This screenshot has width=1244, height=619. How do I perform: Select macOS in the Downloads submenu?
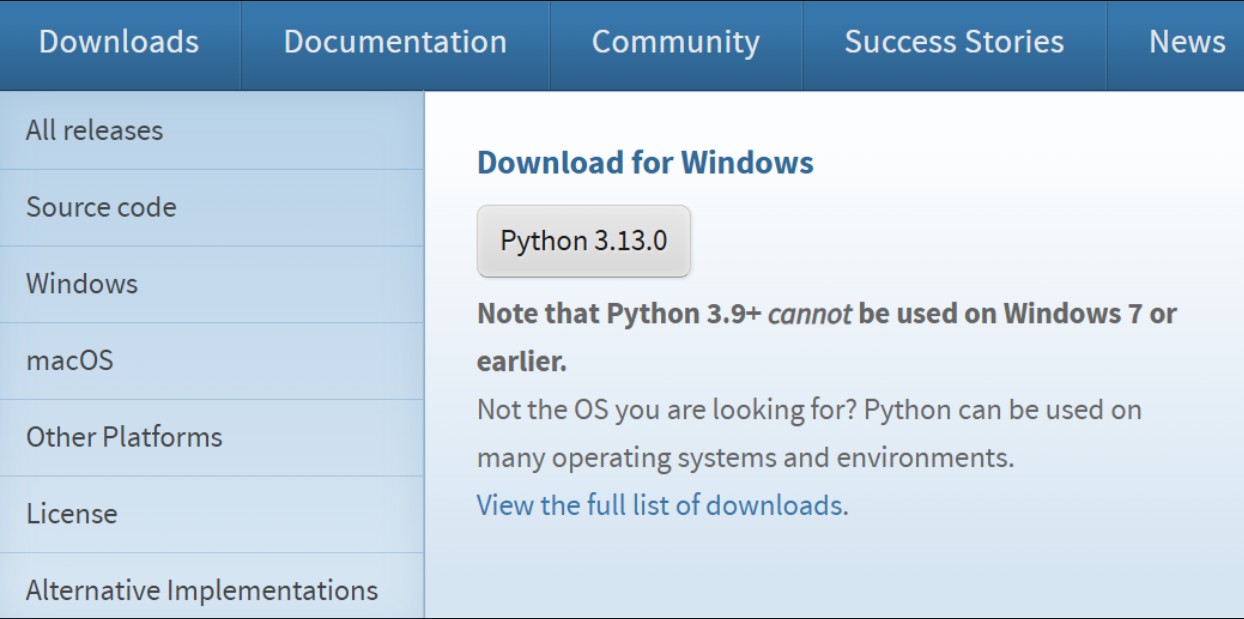(x=70, y=360)
